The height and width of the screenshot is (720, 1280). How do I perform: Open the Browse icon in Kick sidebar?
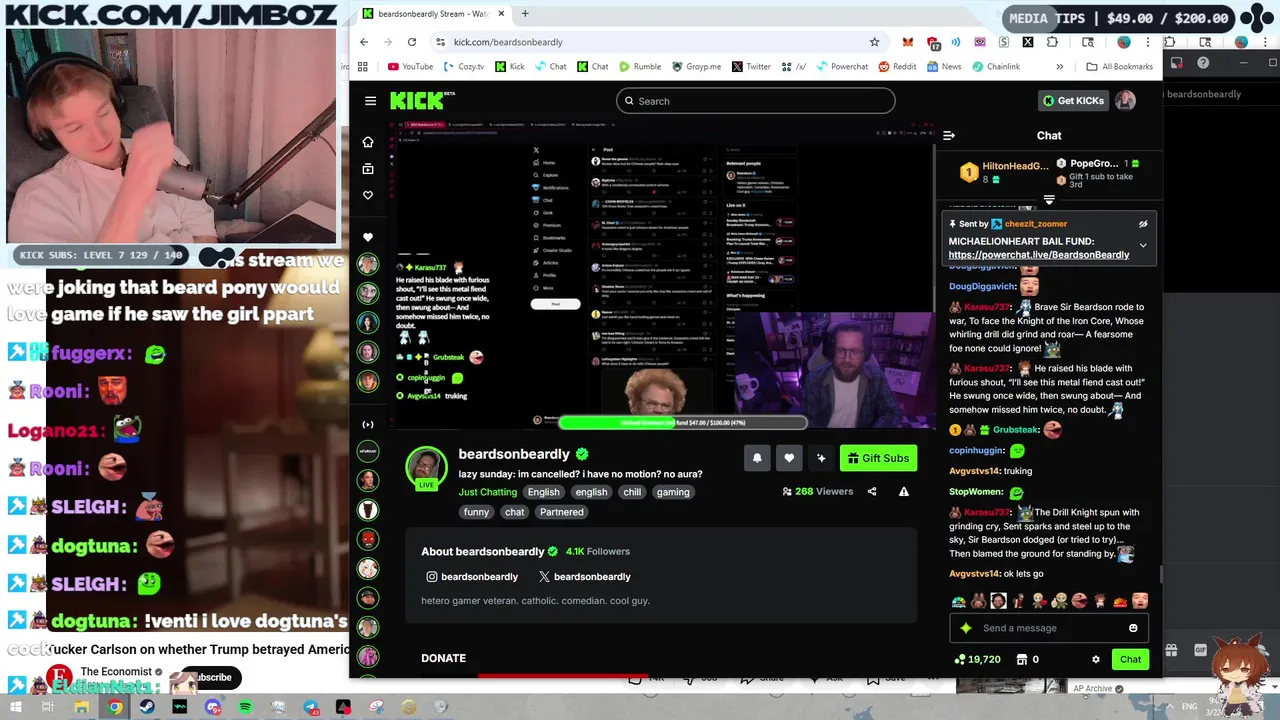tap(368, 169)
